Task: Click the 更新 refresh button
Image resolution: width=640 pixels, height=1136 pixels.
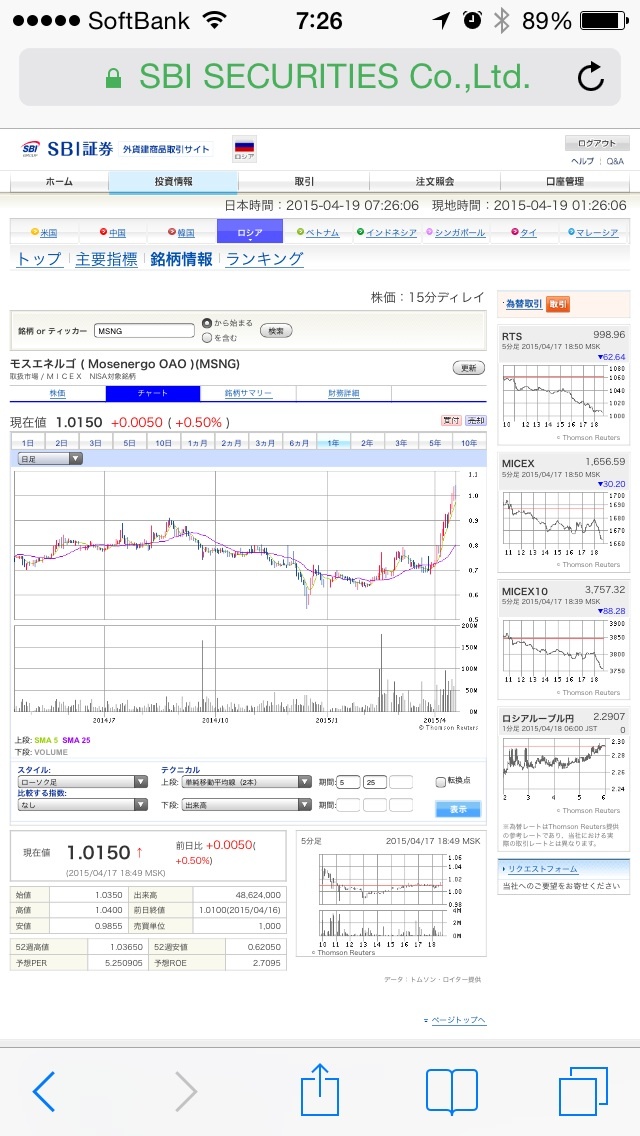Action: tap(468, 368)
